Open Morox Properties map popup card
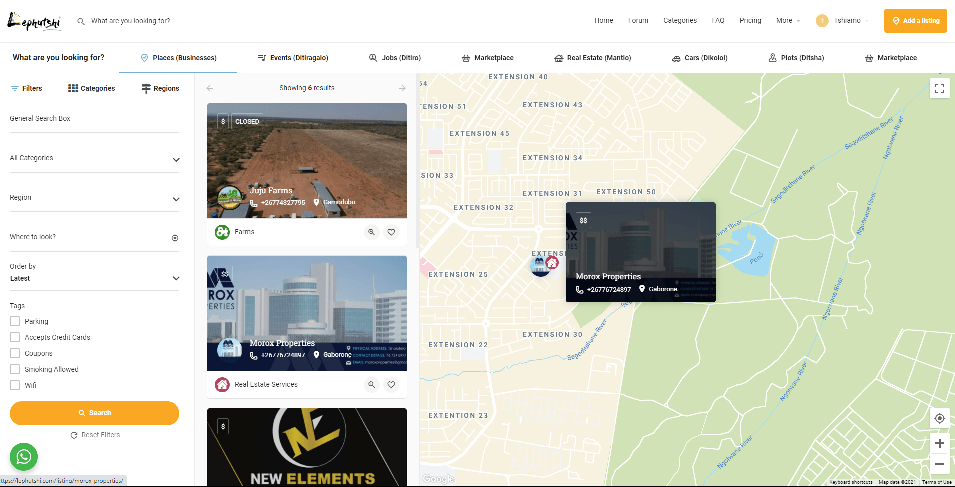 point(641,252)
